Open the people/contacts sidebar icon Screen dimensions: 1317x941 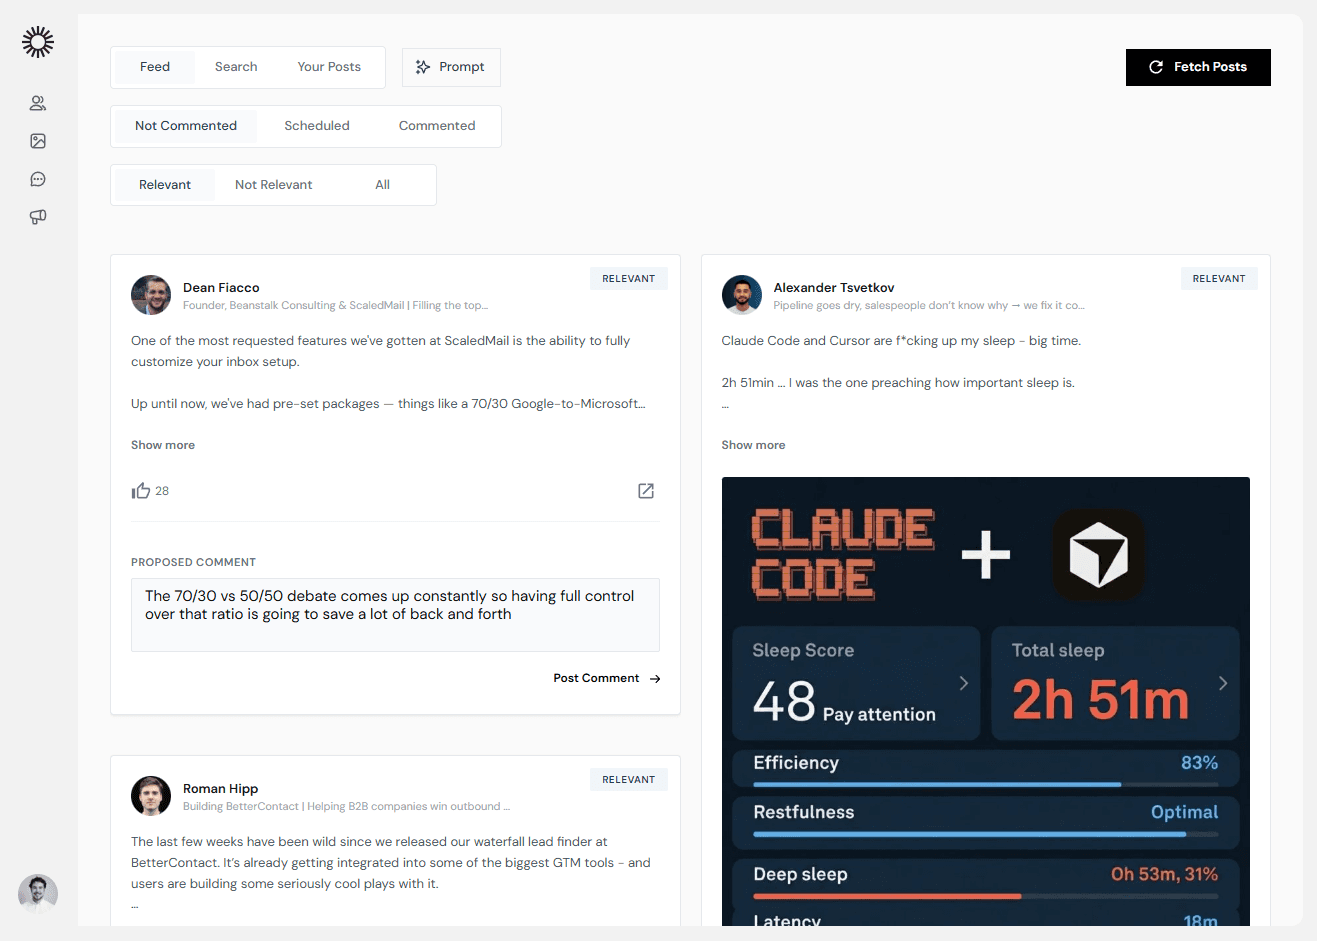click(38, 103)
